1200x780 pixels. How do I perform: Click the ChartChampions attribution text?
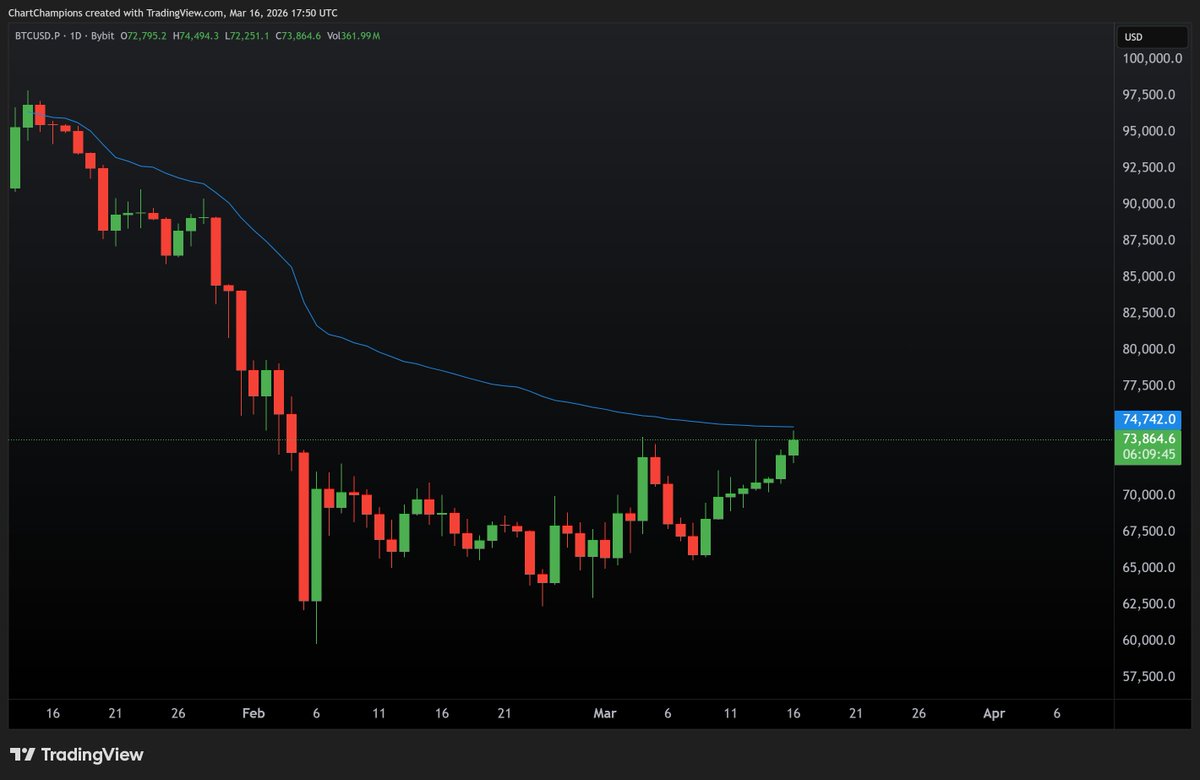point(174,12)
